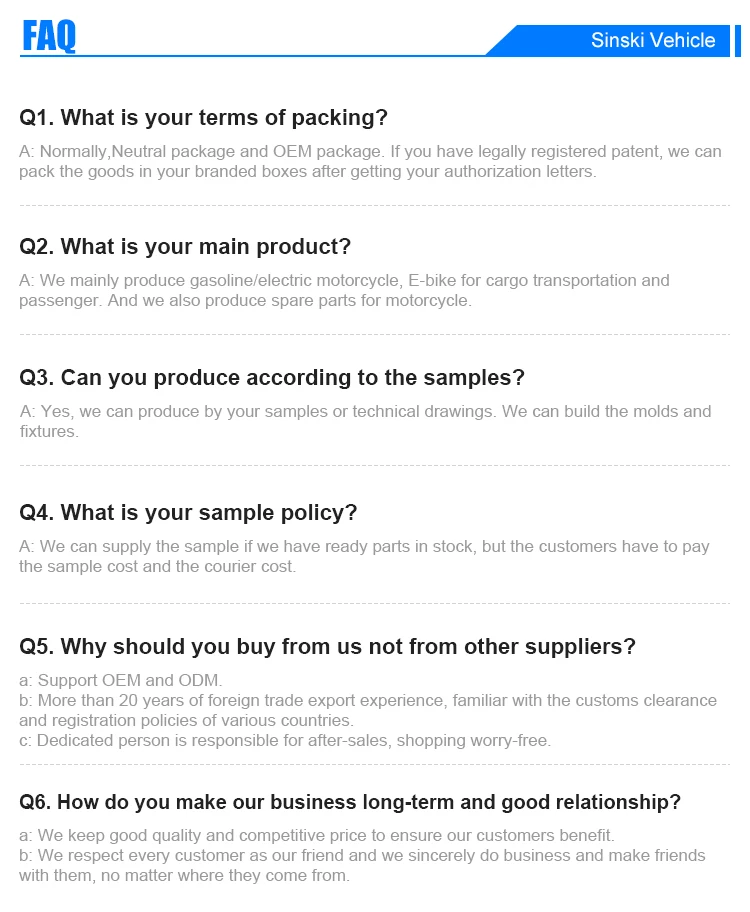Click the good quality and competitive price line
Image resolution: width=750 pixels, height=912 pixels.
point(317,835)
